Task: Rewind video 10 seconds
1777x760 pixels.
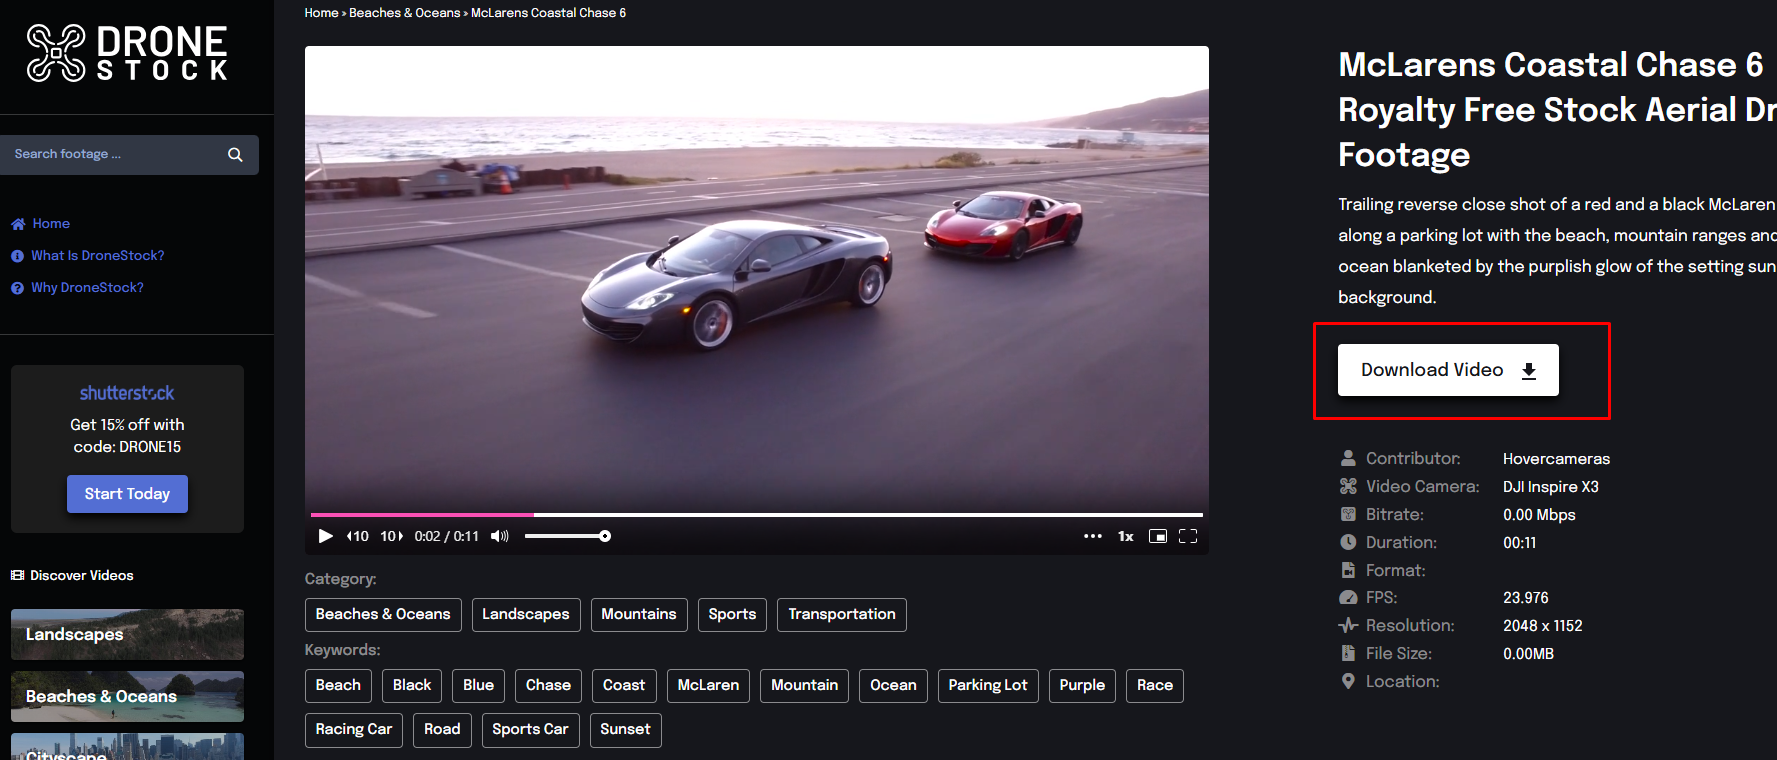Action: 357,536
